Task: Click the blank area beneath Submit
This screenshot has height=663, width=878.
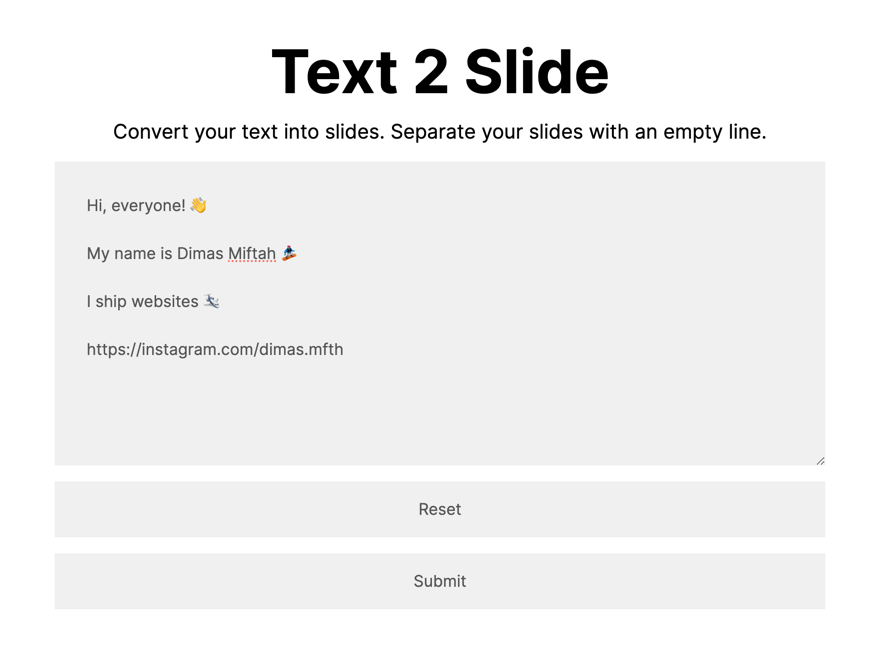Action: point(440,640)
